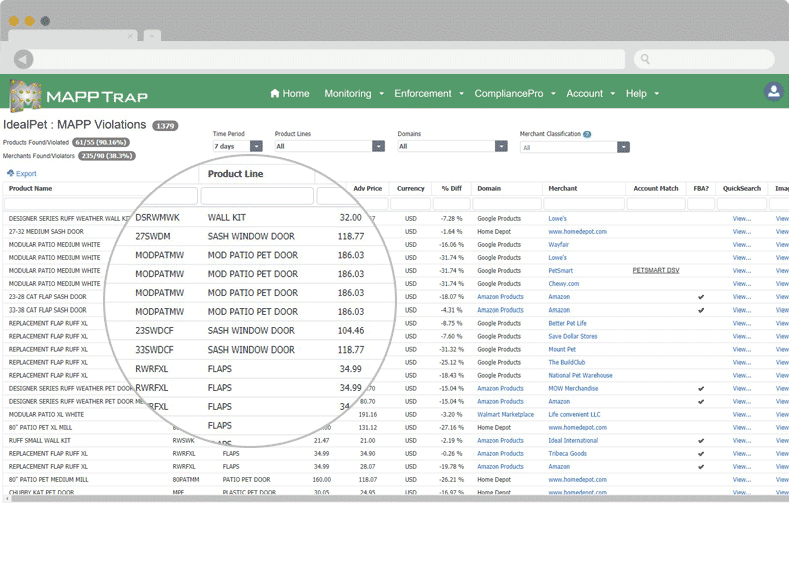This screenshot has height=565, width=789.
Task: Expand the Product Lines dropdown
Action: coord(378,146)
